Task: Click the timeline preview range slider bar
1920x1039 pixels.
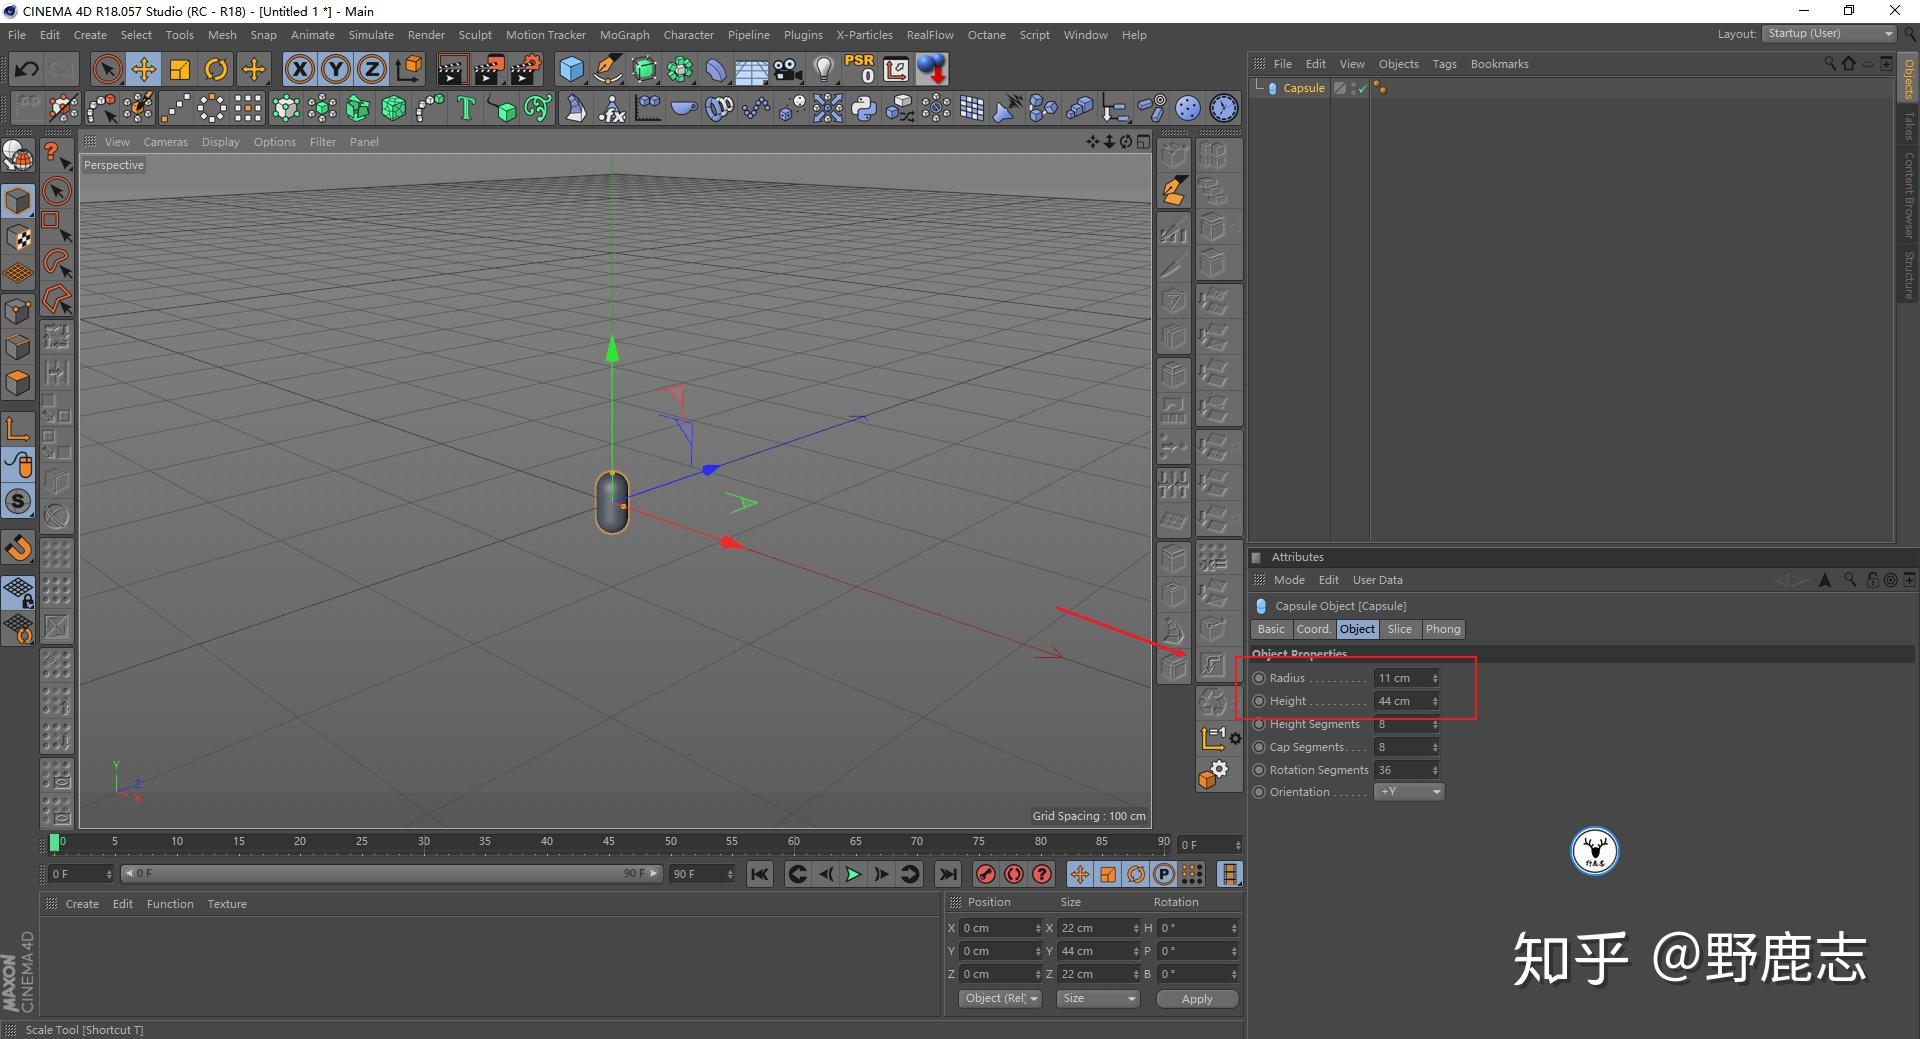Action: pyautogui.click(x=390, y=874)
